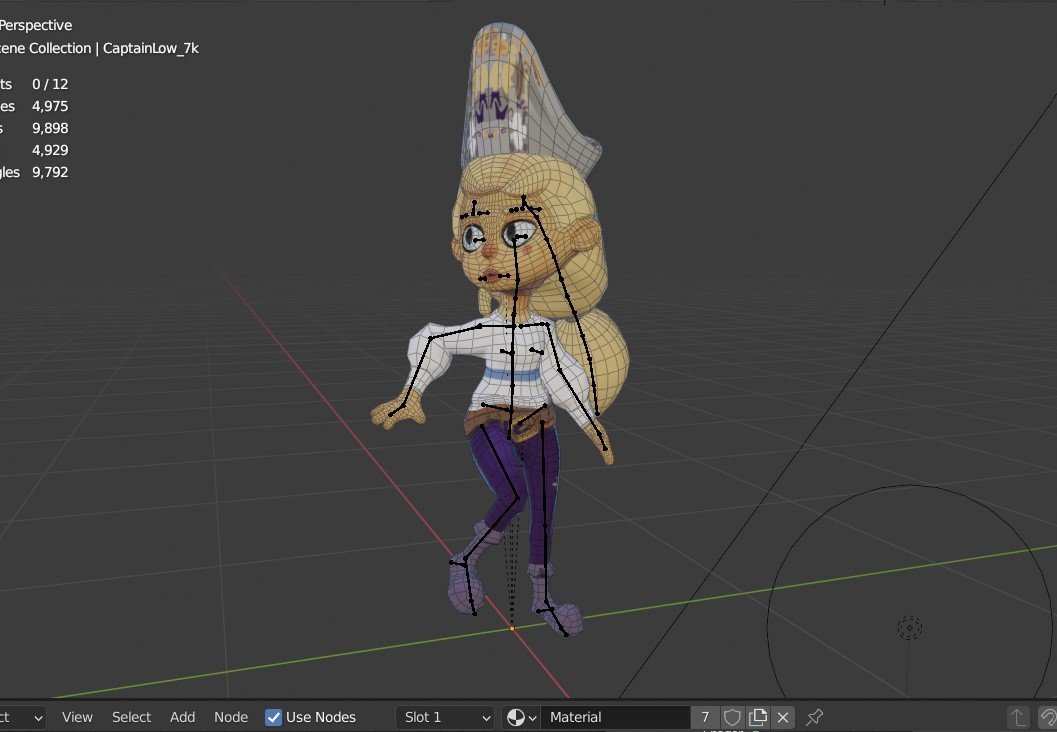Click the new material duplicate icon
Image resolution: width=1057 pixels, height=732 pixels.
tap(758, 717)
